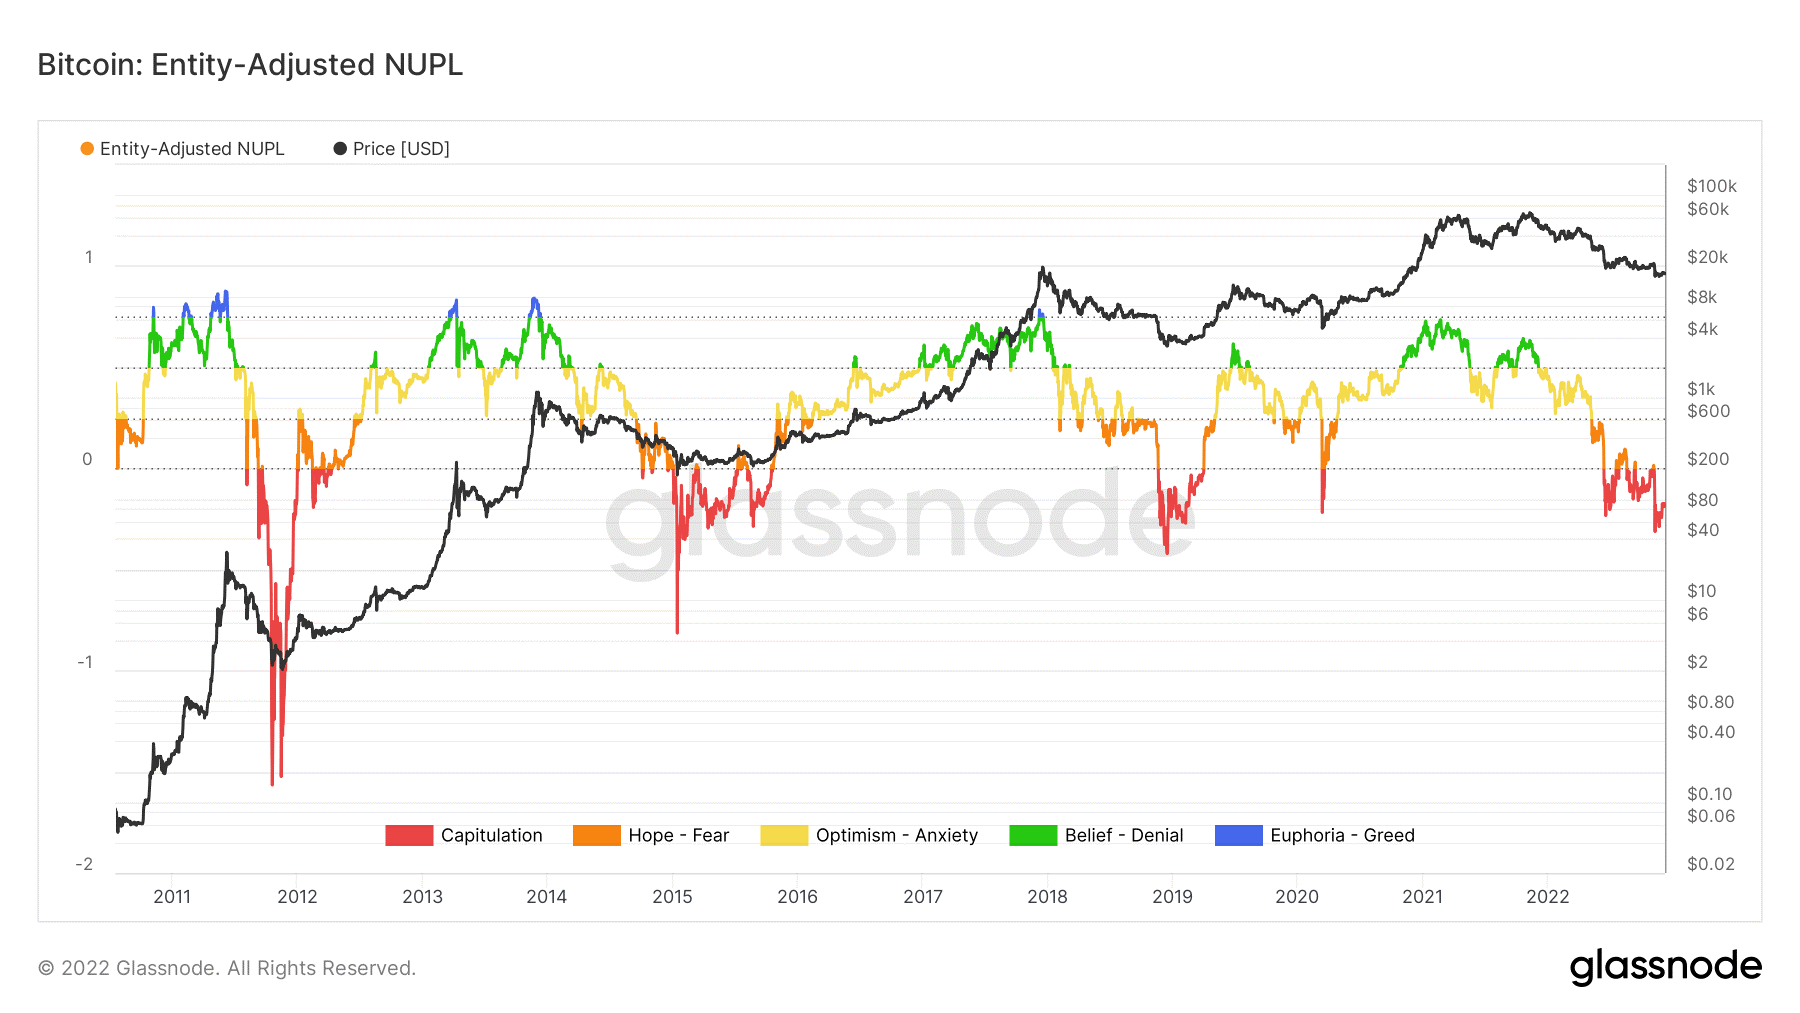Click the 2017 x-axis label
Viewport: 1800px width, 1013px height.
point(923,897)
